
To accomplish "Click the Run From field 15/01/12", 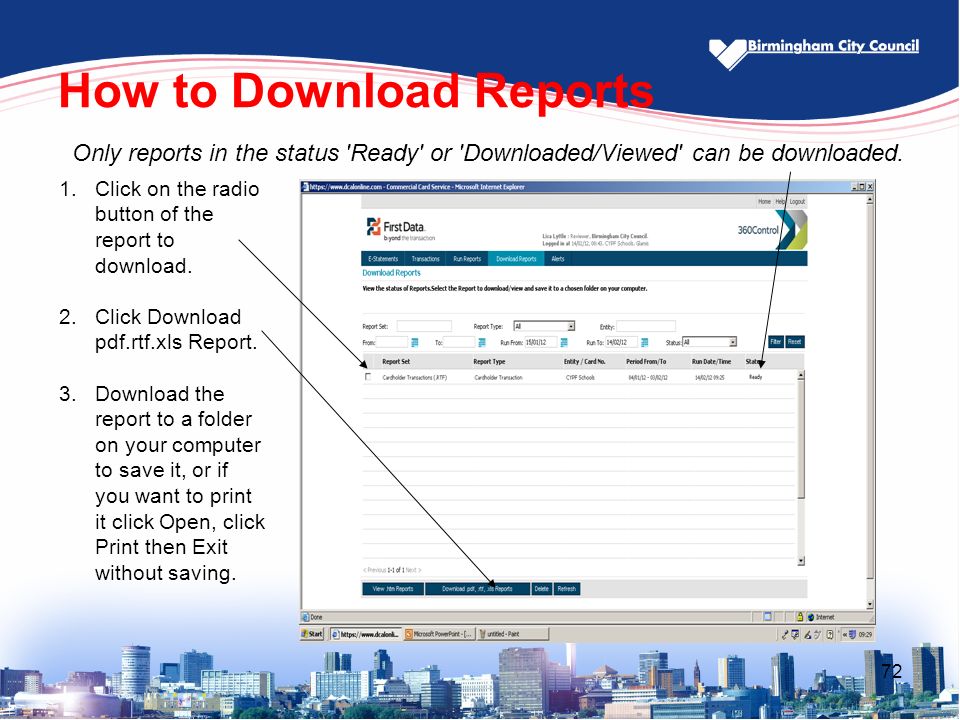I will [x=541, y=342].
